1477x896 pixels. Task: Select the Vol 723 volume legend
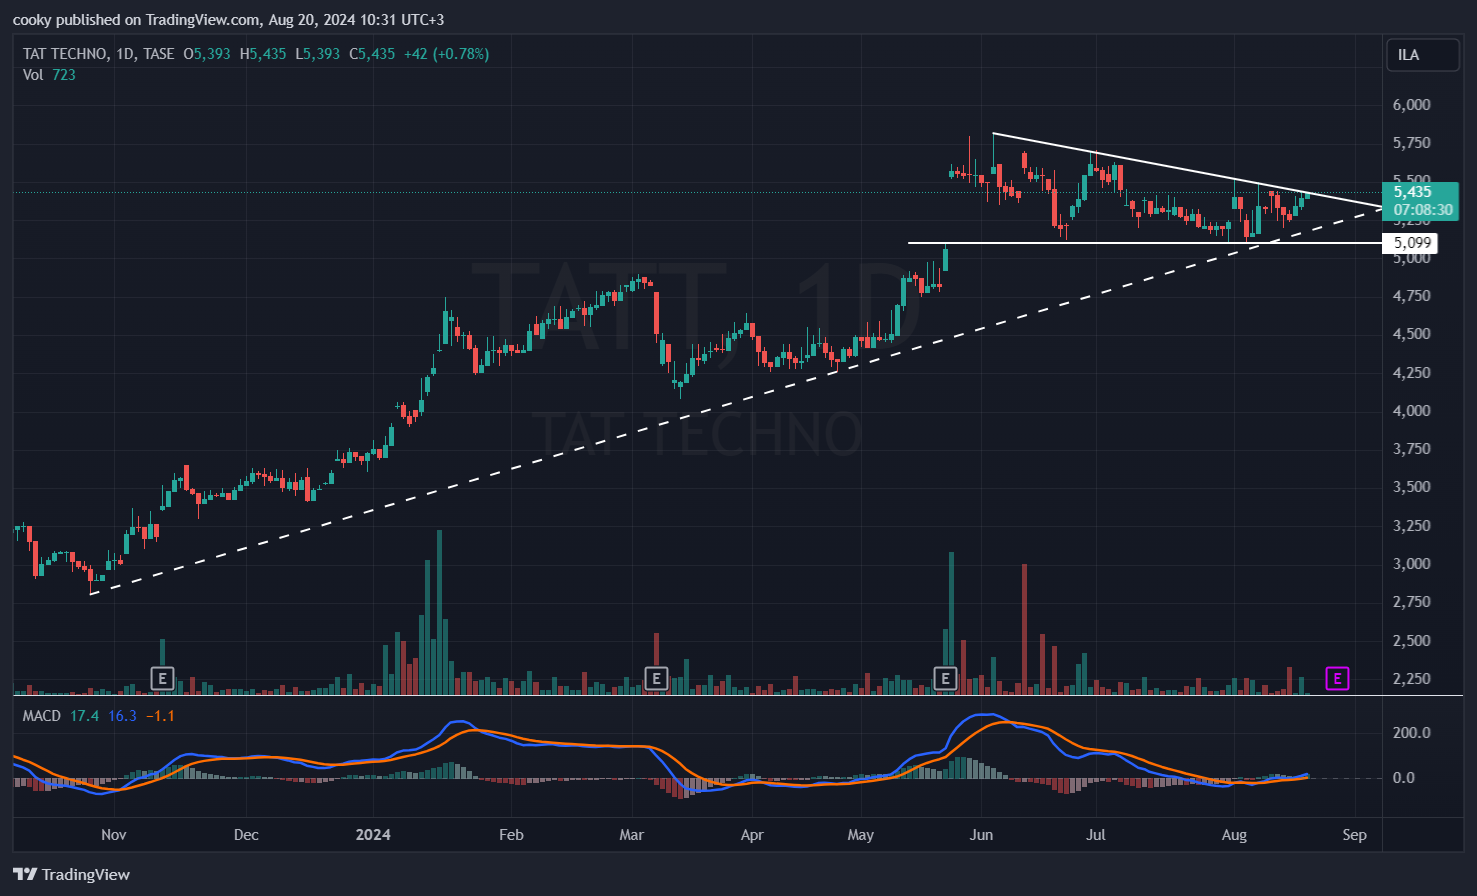(49, 75)
